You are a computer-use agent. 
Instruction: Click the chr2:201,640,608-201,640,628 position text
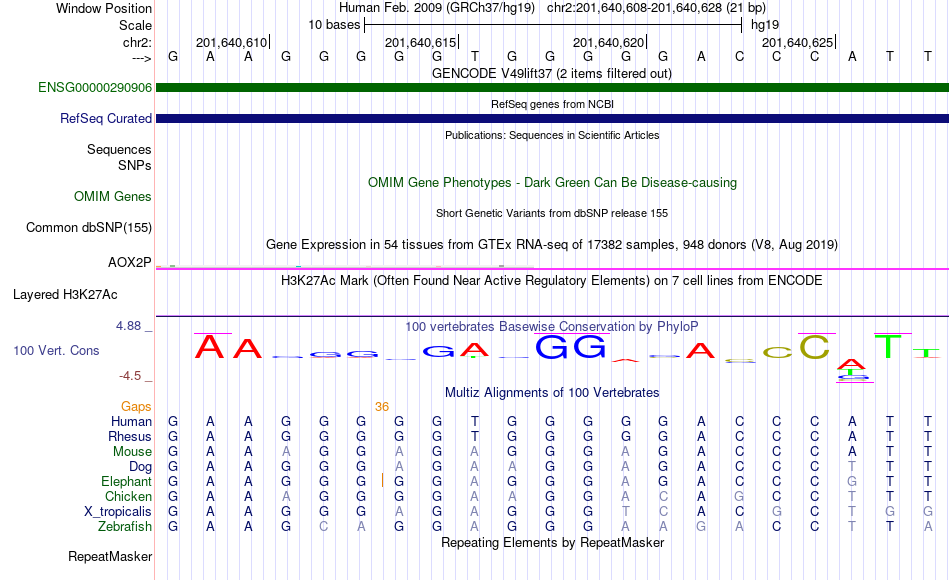point(656,8)
